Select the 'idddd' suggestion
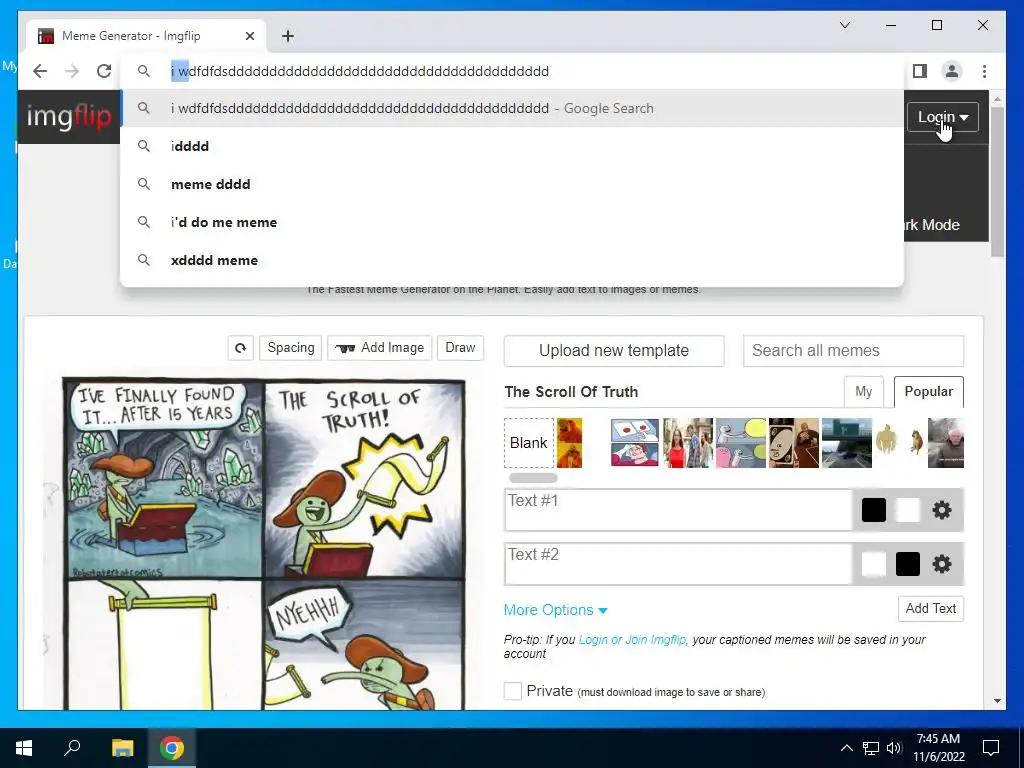 pyautogui.click(x=512, y=146)
